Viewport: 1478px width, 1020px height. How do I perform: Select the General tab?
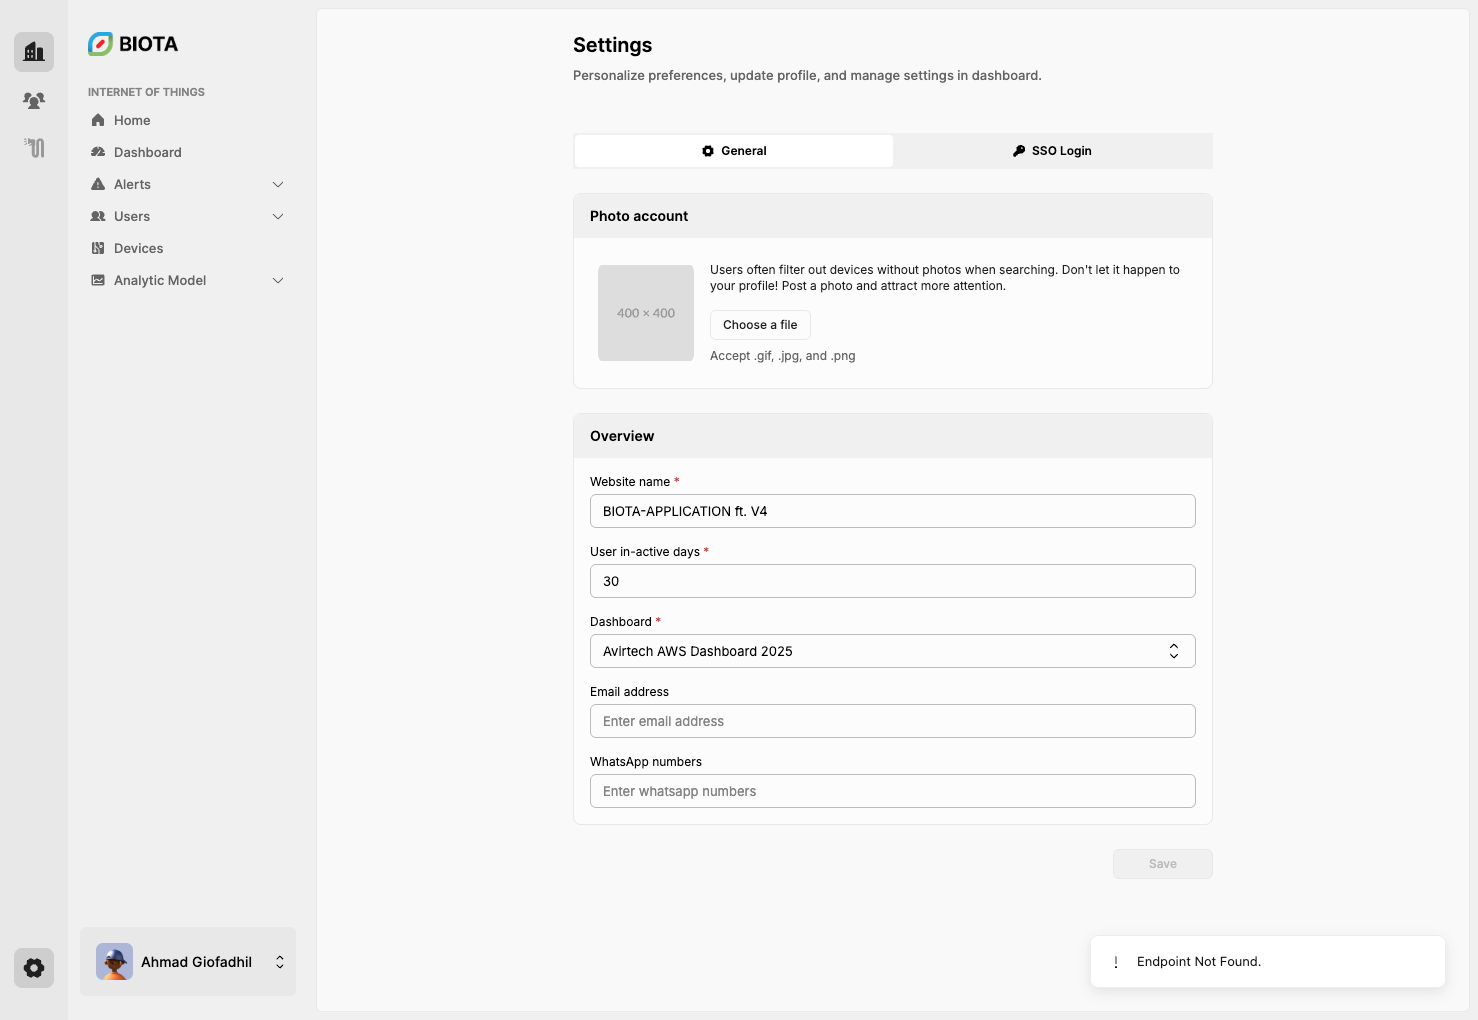coord(734,151)
